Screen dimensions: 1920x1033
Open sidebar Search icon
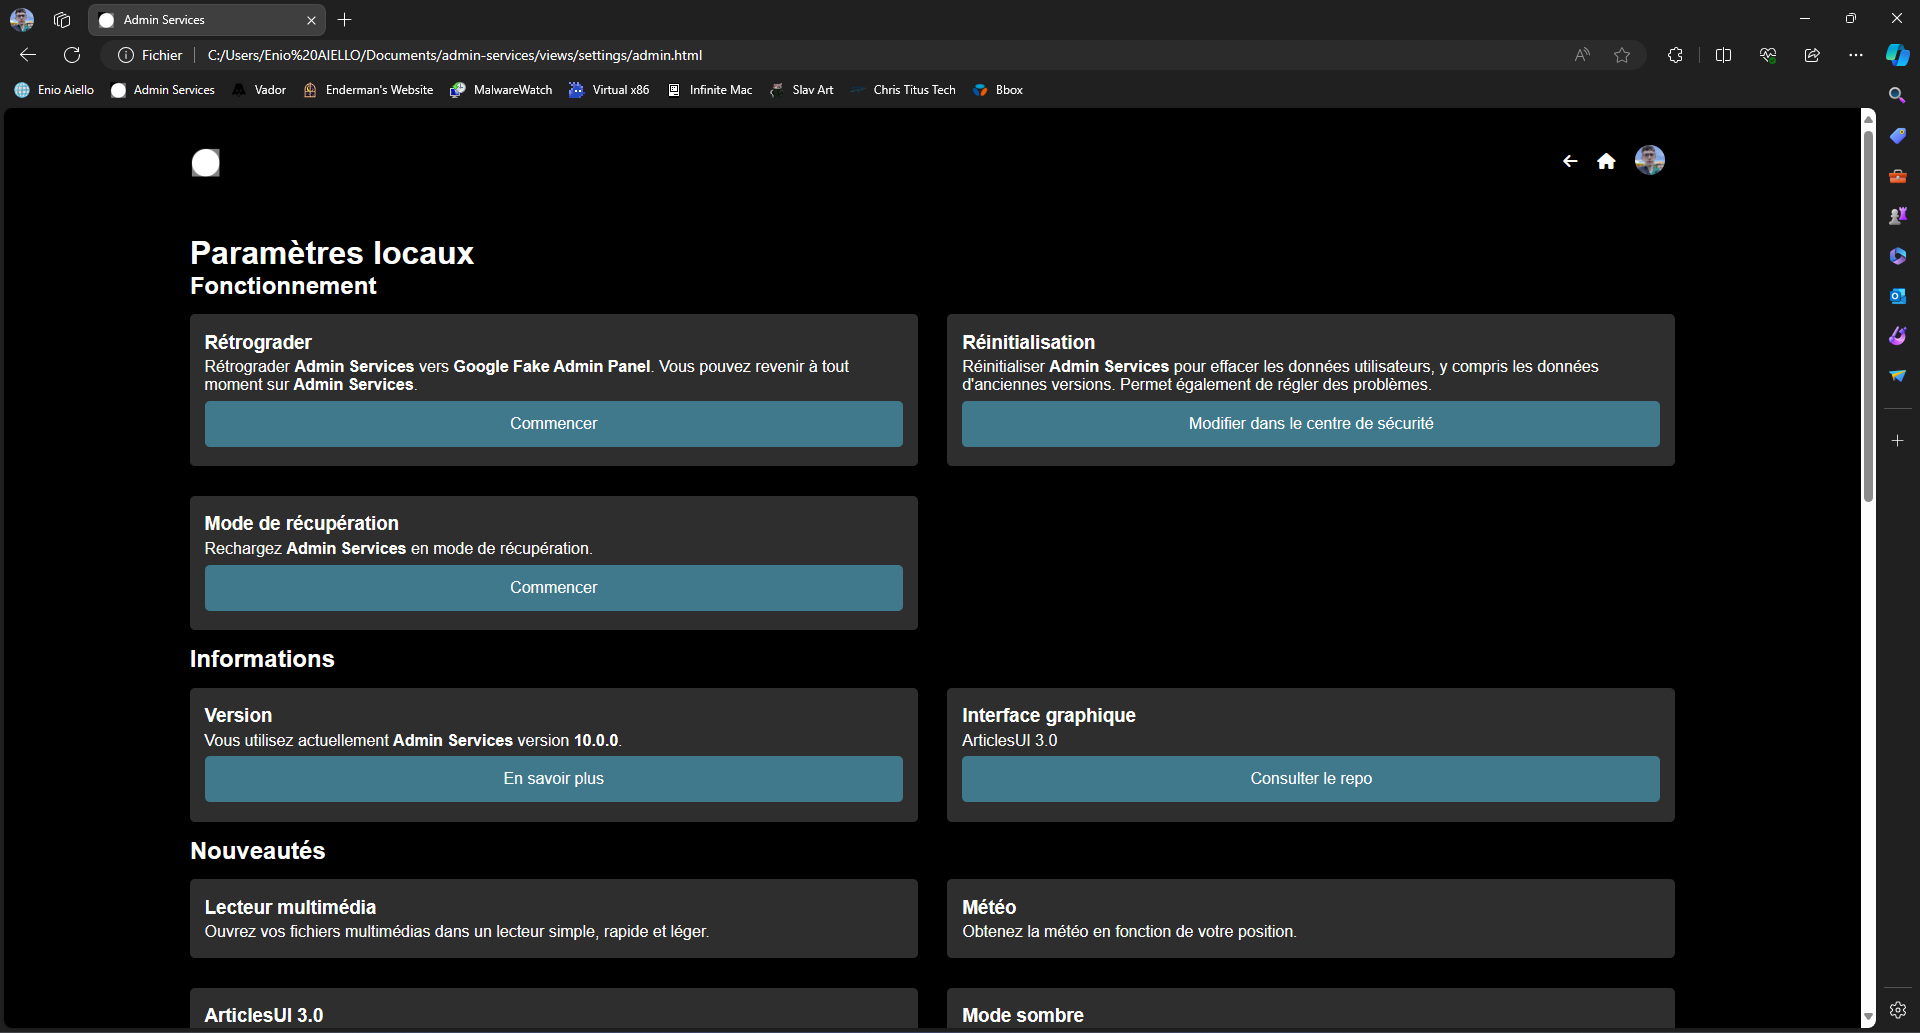[1897, 95]
